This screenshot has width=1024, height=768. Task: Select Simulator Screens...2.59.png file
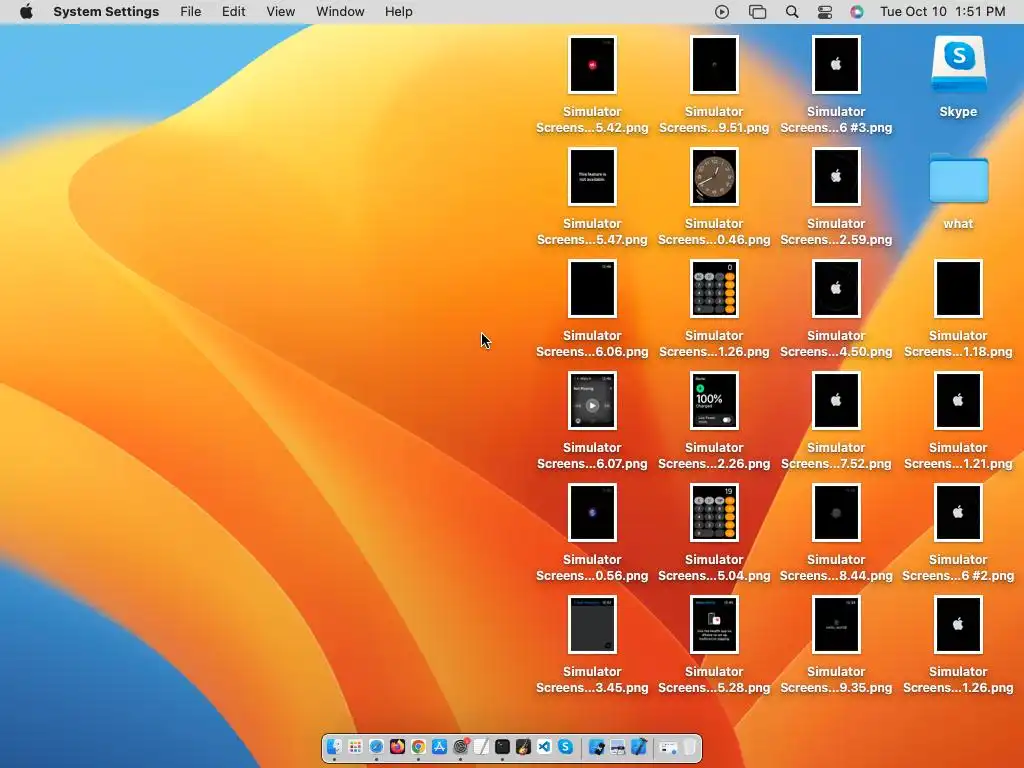[836, 176]
